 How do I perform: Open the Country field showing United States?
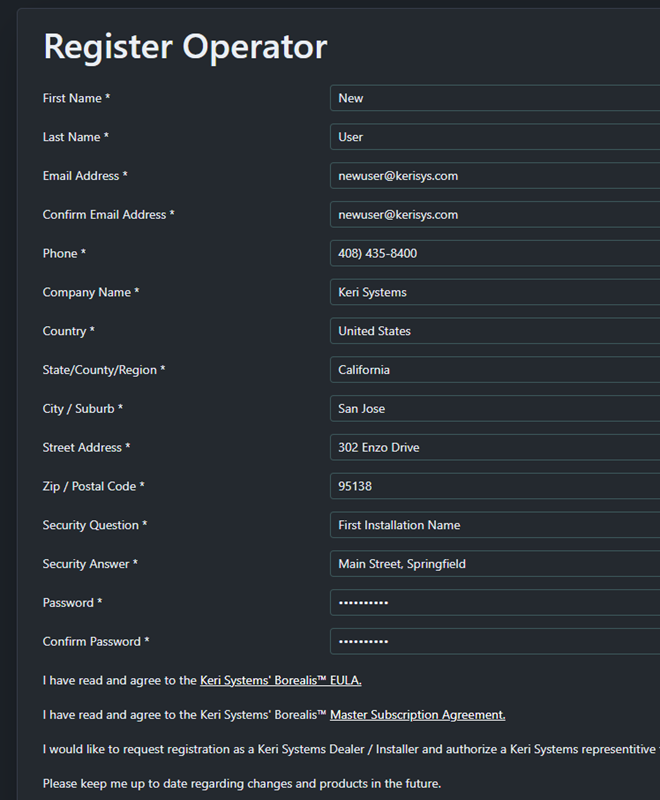point(495,331)
